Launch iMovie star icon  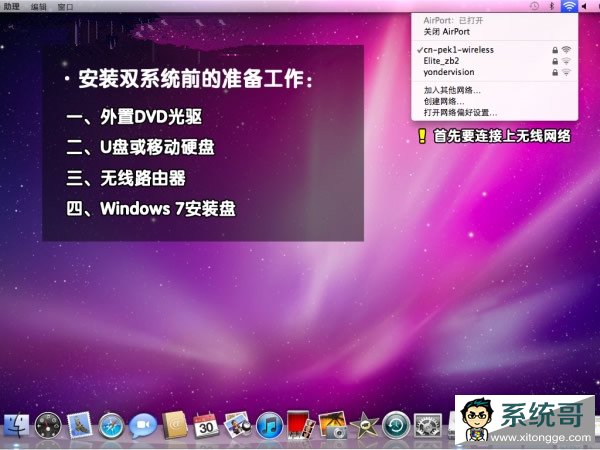pos(364,426)
